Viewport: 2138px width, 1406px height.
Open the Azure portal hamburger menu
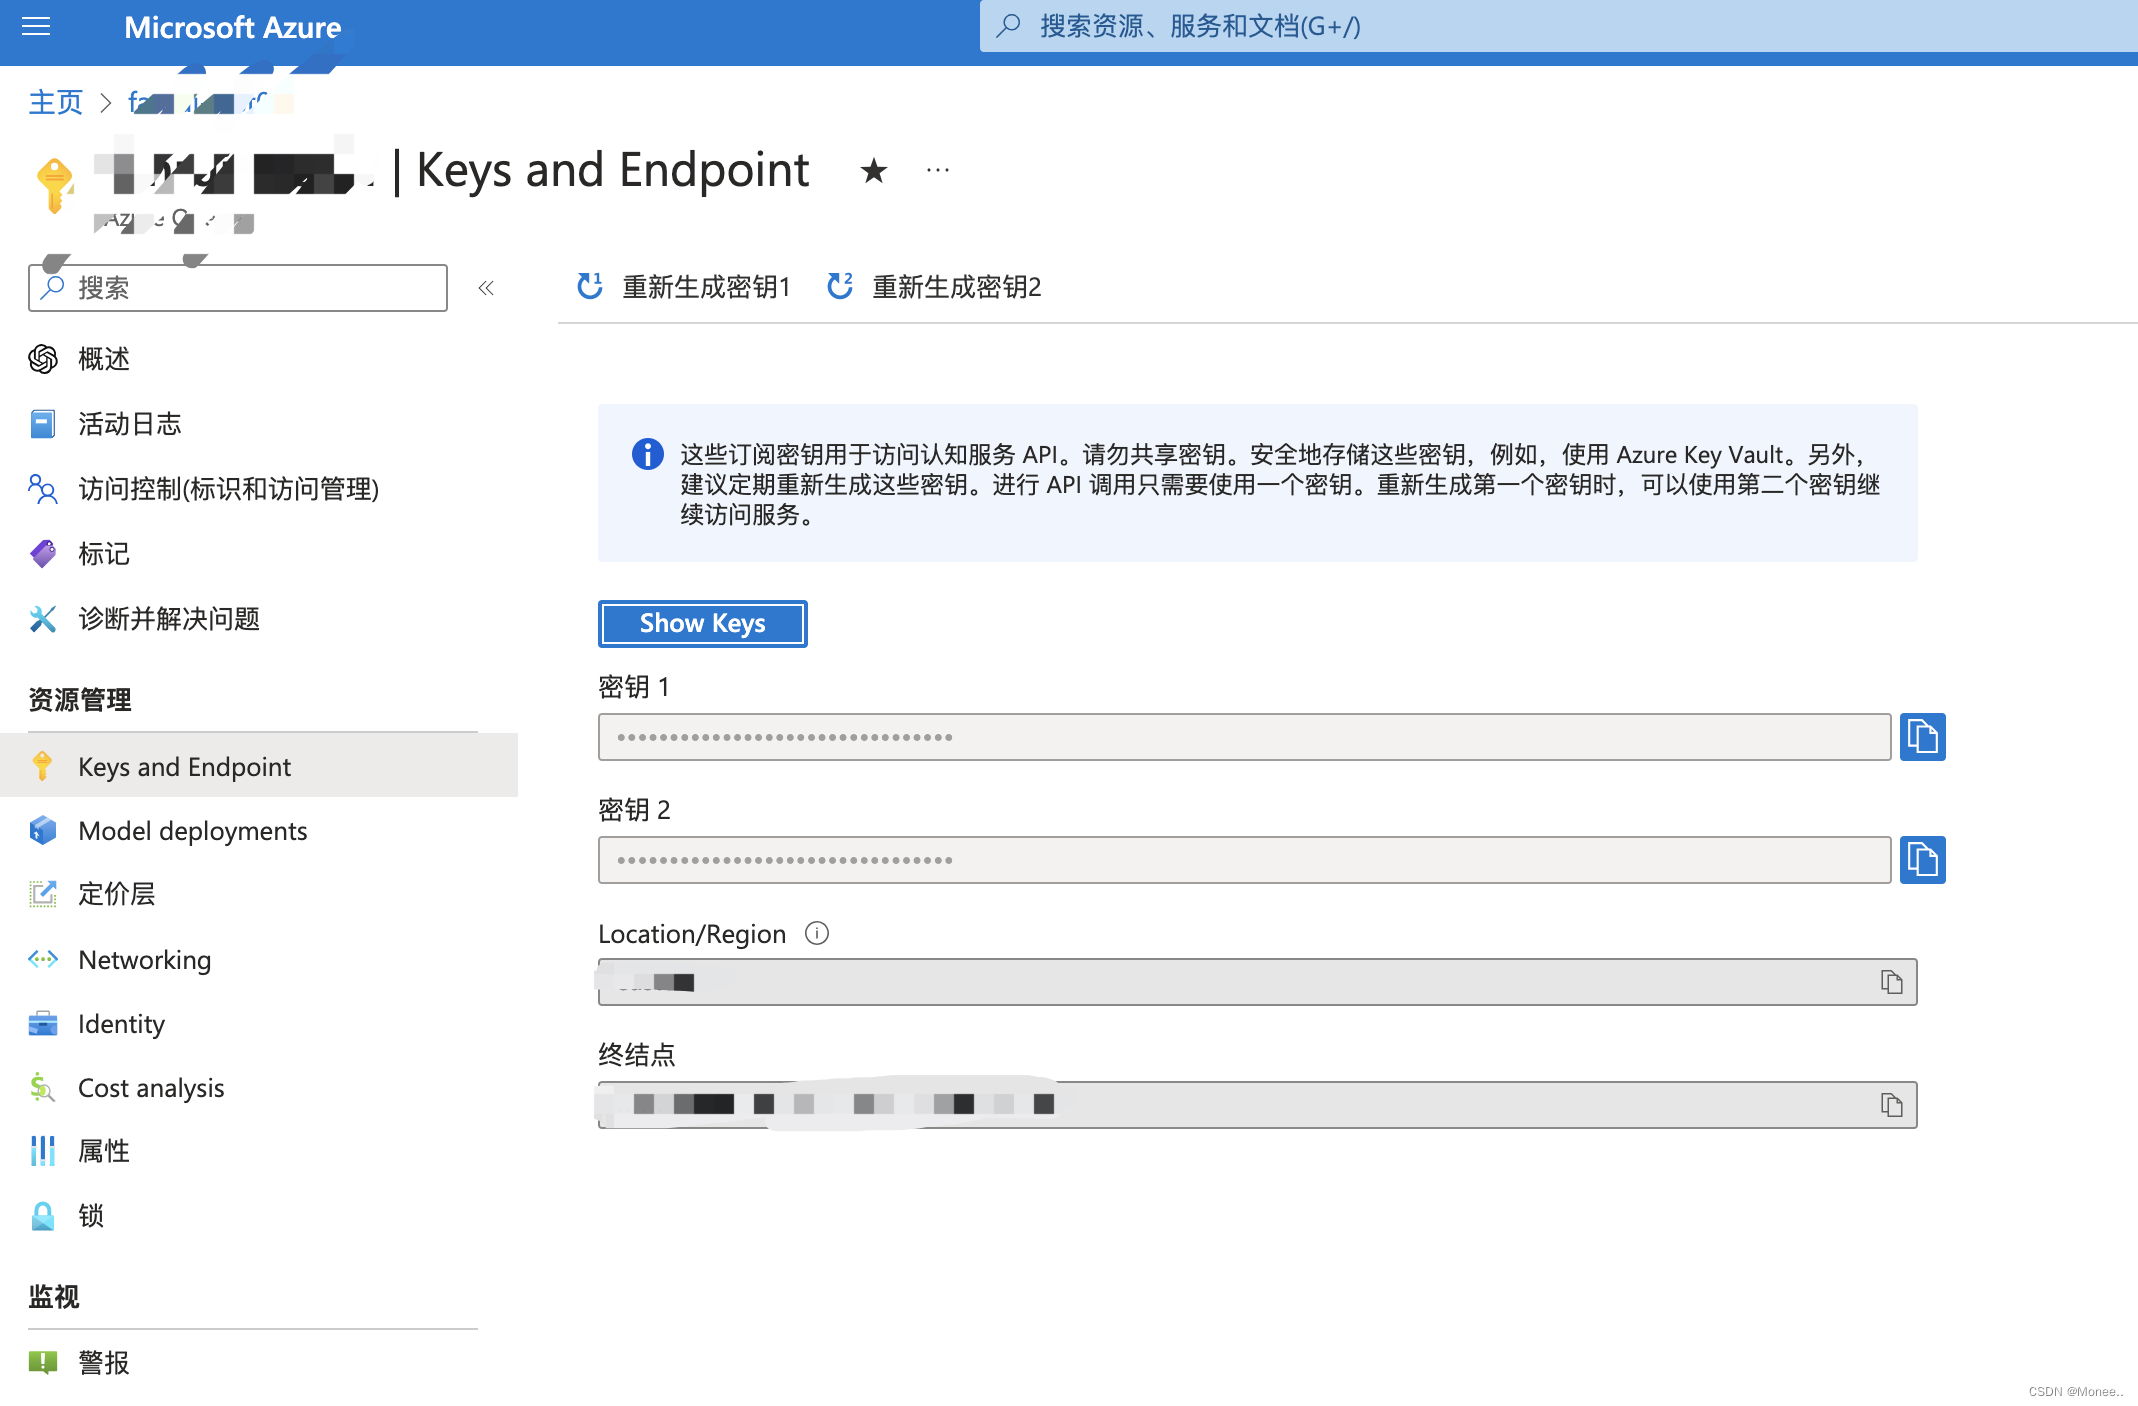[36, 29]
